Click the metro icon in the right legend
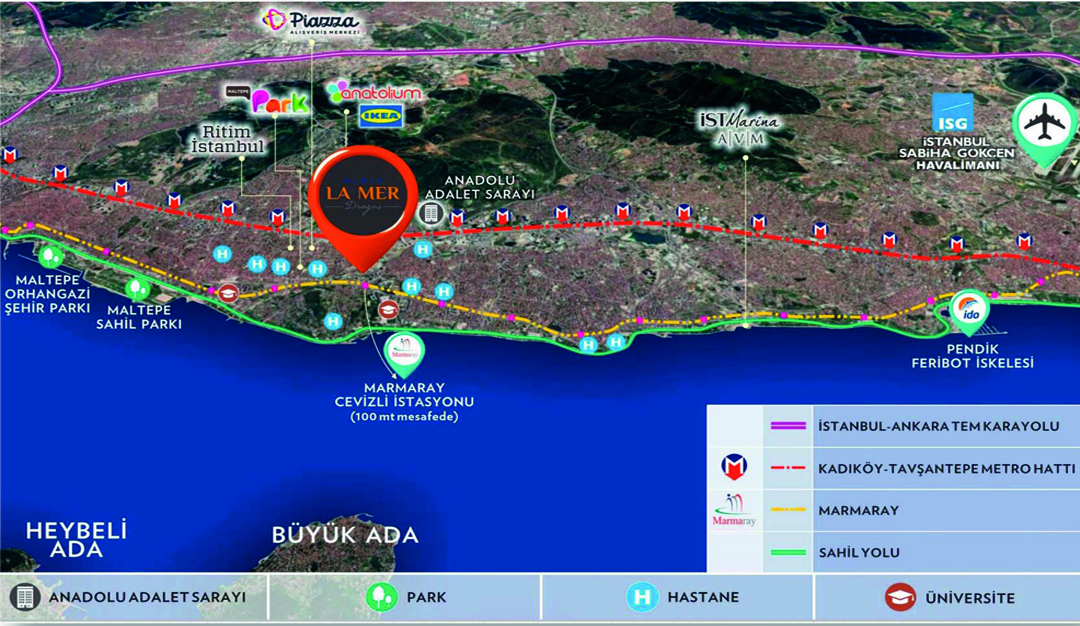The width and height of the screenshot is (1080, 626). click(x=735, y=467)
